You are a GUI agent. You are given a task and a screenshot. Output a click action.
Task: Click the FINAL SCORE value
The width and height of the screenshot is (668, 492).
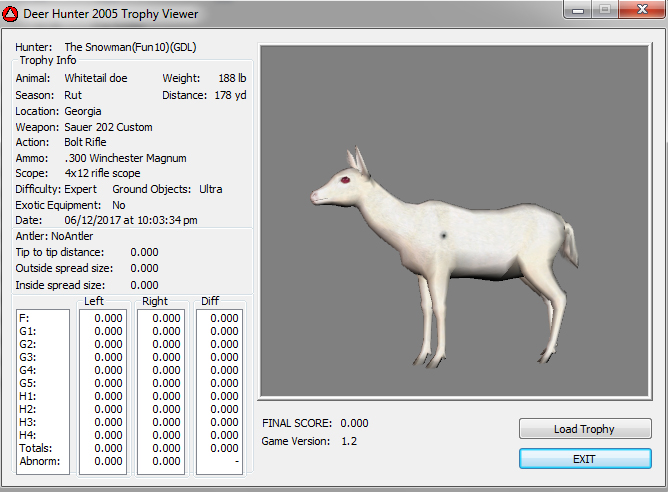coord(354,423)
